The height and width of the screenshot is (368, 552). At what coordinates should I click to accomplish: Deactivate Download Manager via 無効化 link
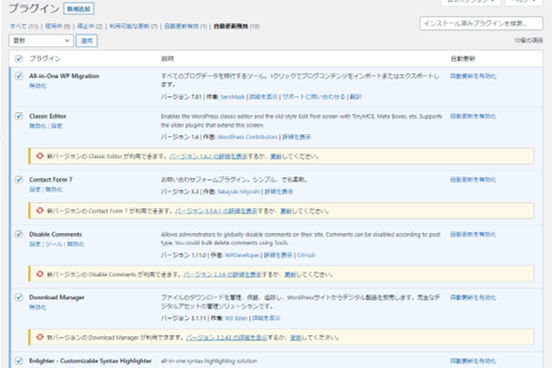coord(38,307)
